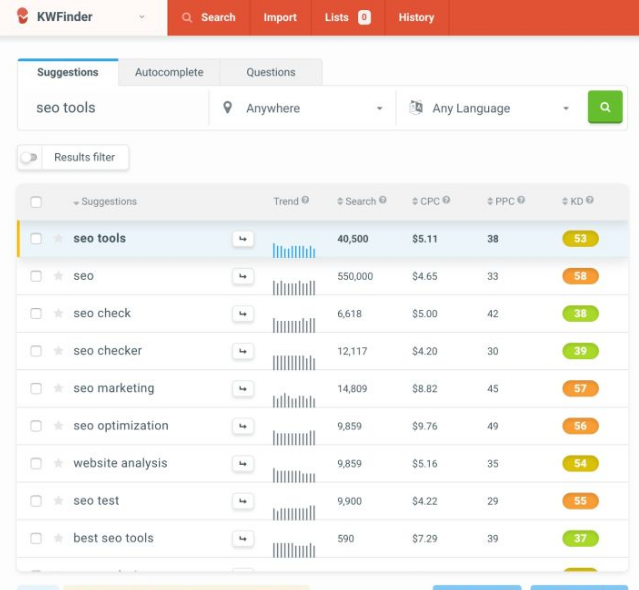Screen dimensions: 639x590
Task: Click the 550,000 search volume value
Action: pyautogui.click(x=355, y=276)
